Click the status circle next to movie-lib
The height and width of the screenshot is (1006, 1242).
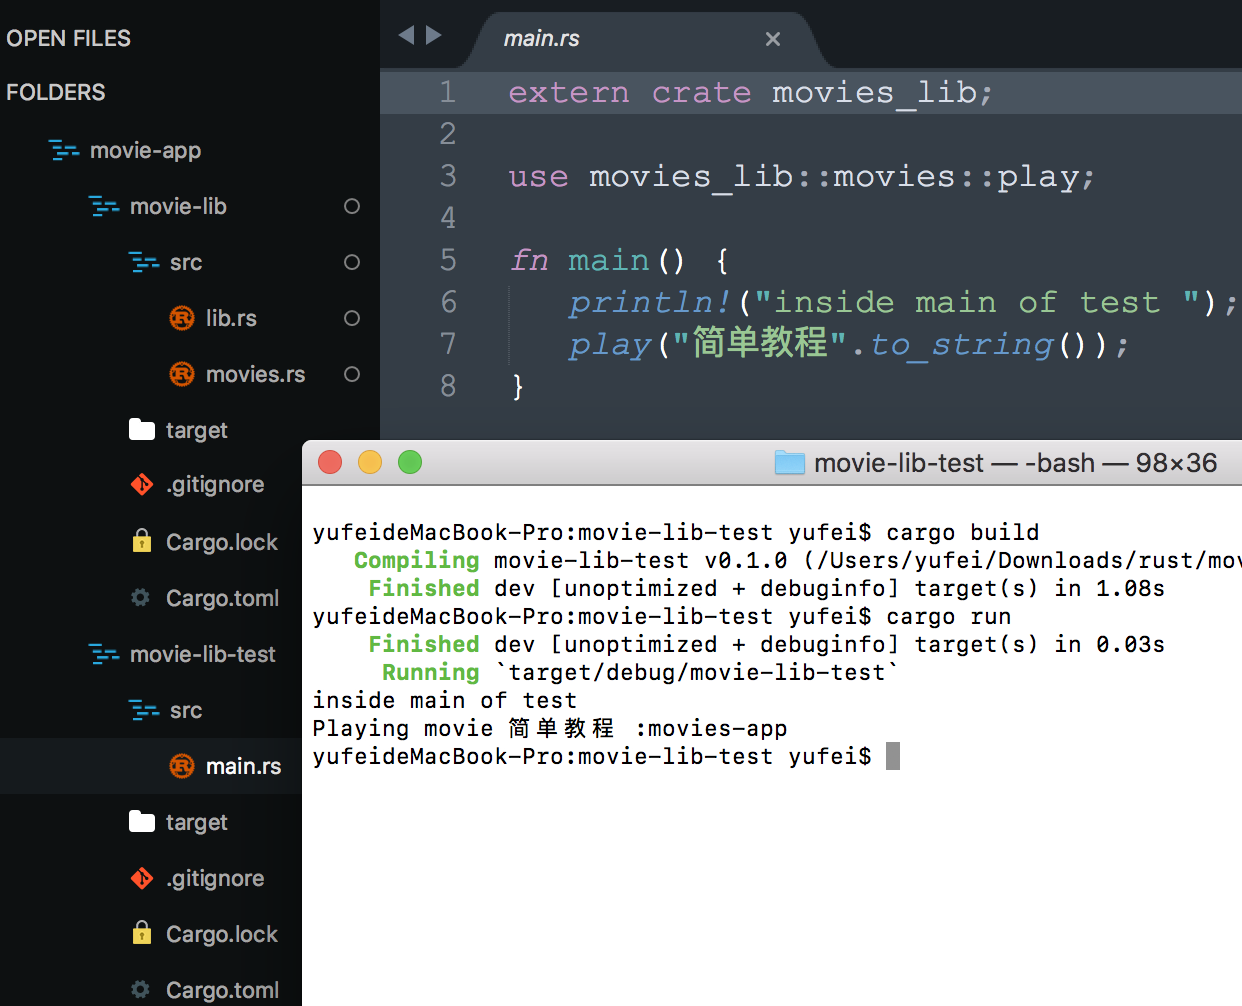coord(352,206)
